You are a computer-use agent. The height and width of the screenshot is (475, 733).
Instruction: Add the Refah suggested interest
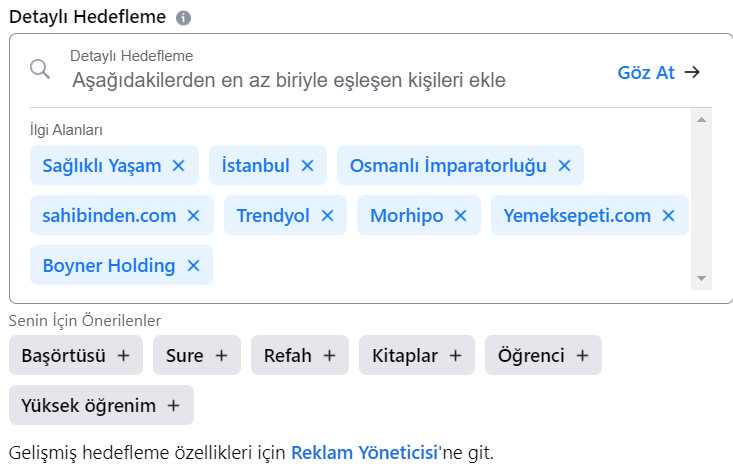(x=300, y=355)
